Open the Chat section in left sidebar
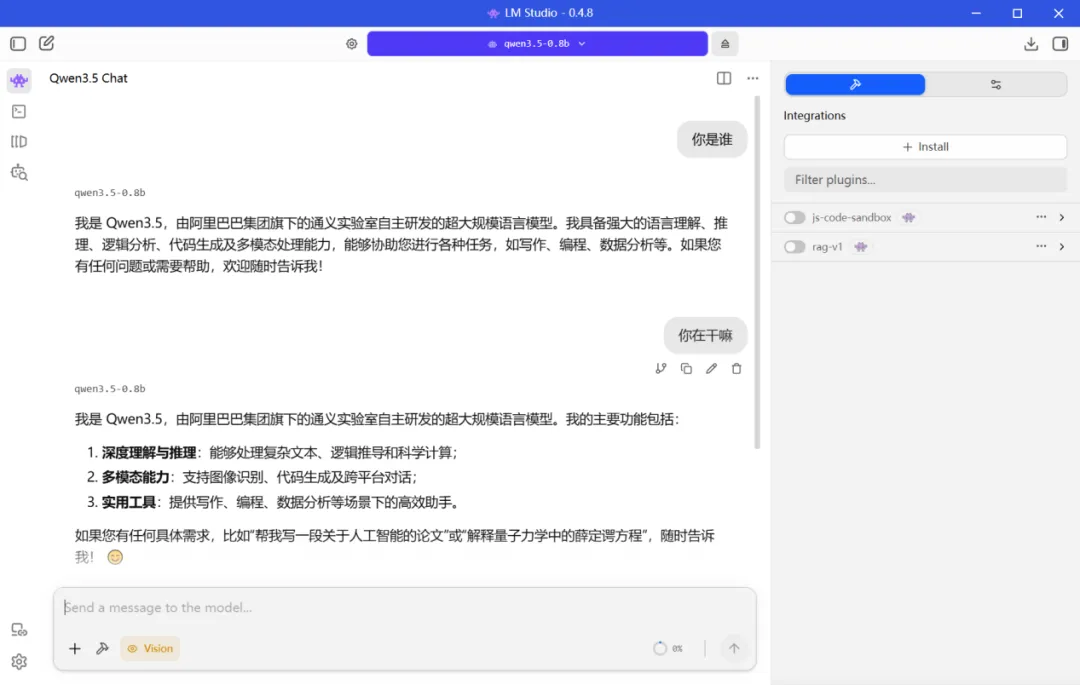Viewport: 1080px width, 685px height. pos(19,81)
